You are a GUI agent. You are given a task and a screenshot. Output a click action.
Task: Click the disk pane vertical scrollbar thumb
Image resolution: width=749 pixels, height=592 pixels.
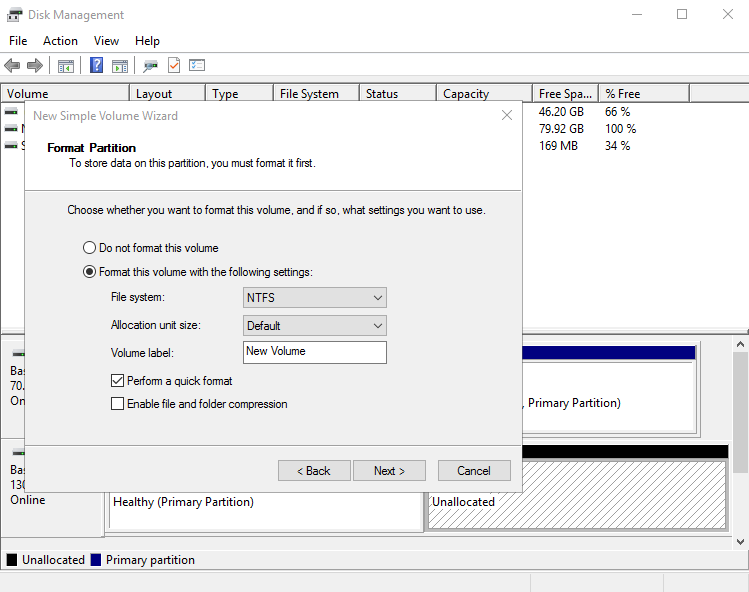pos(740,412)
